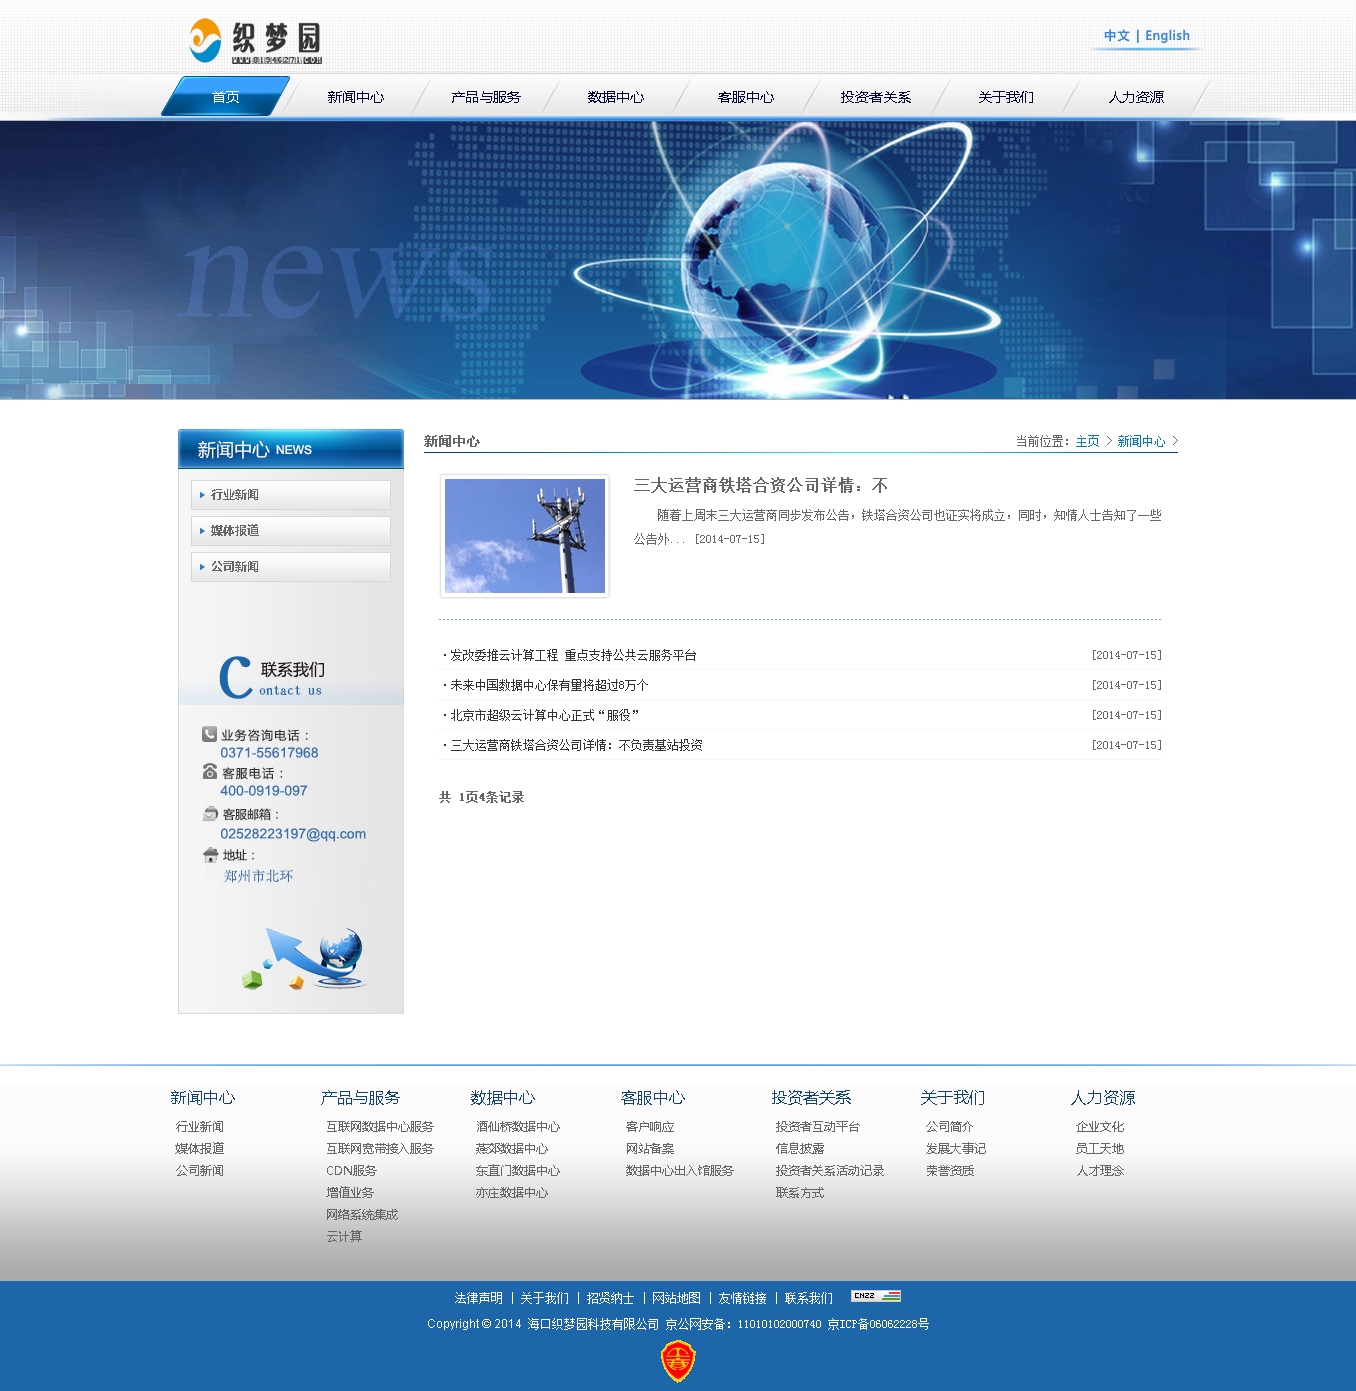Image resolution: width=1356 pixels, height=1391 pixels.
Task: Open 网络系统集成 footer link
Action: pyautogui.click(x=362, y=1215)
